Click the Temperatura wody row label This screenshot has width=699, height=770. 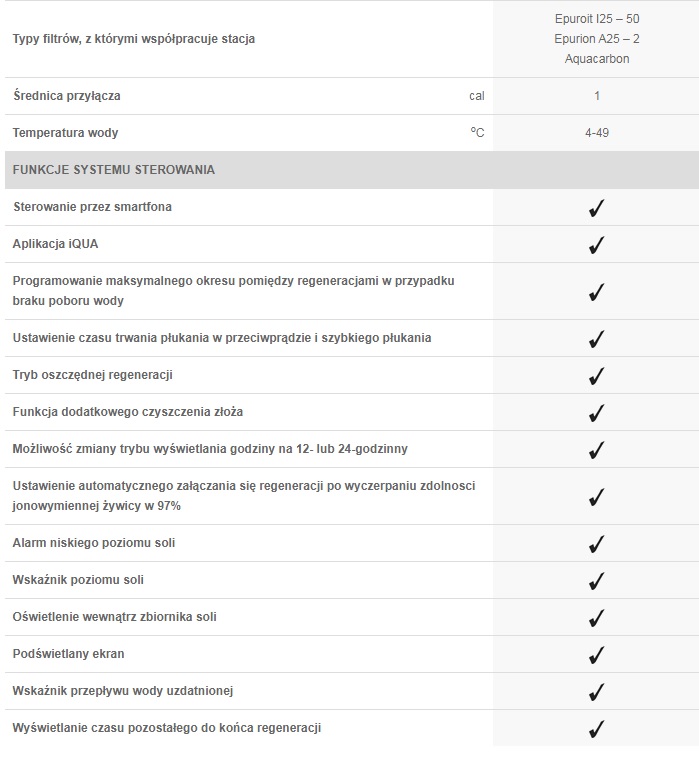point(65,133)
